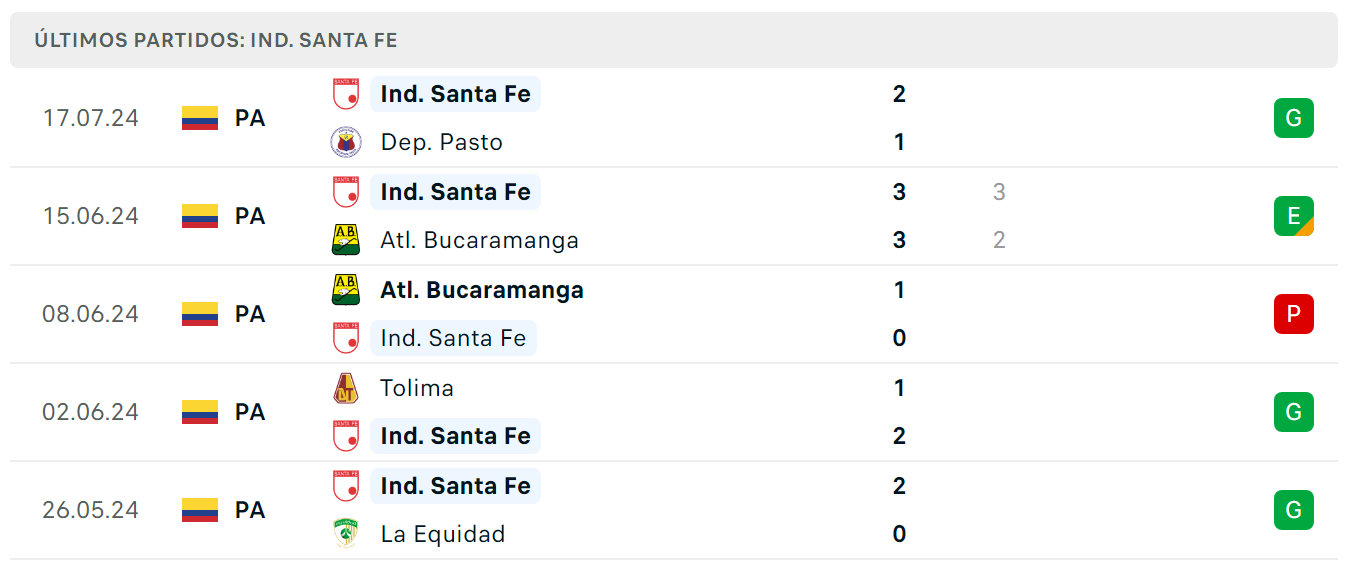Click Colombia flag for 02.06.24 match
This screenshot has width=1358, height=576.
(x=200, y=412)
